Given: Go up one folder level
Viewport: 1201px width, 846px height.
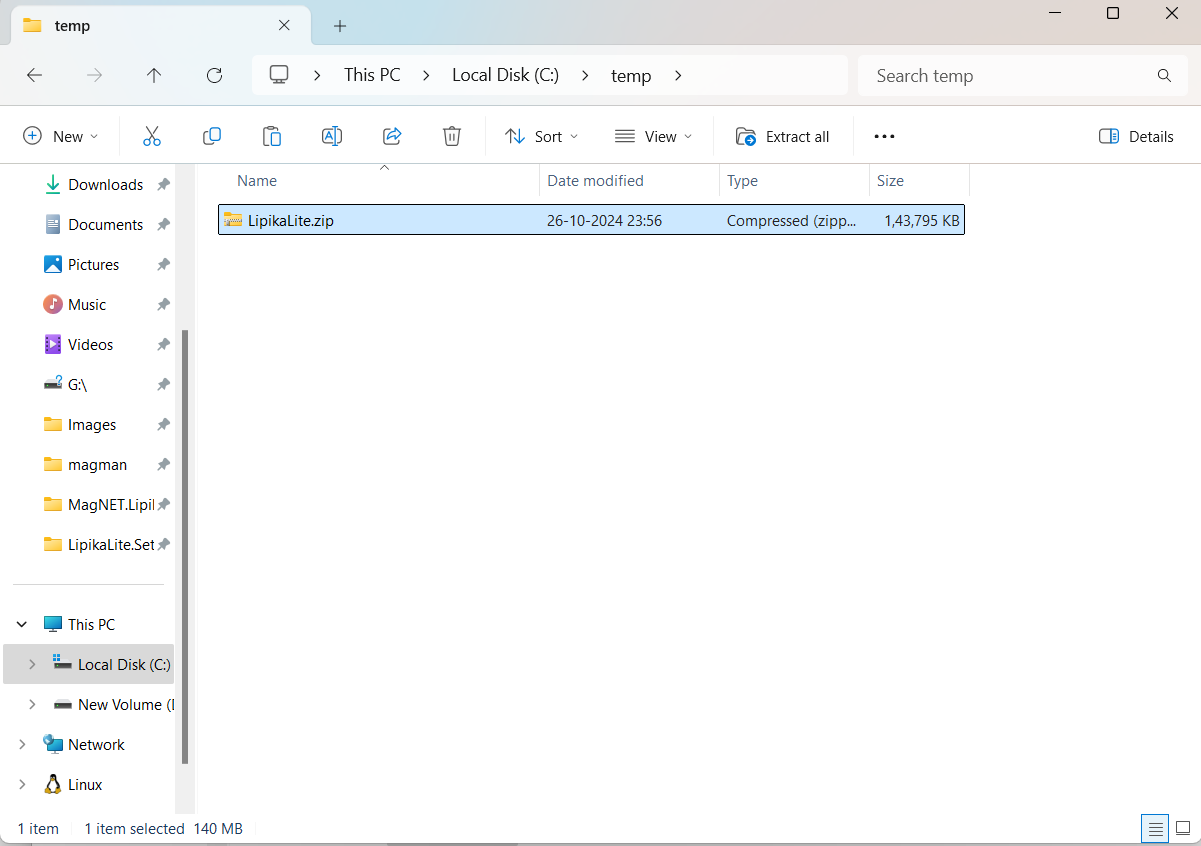Looking at the screenshot, I should [154, 75].
